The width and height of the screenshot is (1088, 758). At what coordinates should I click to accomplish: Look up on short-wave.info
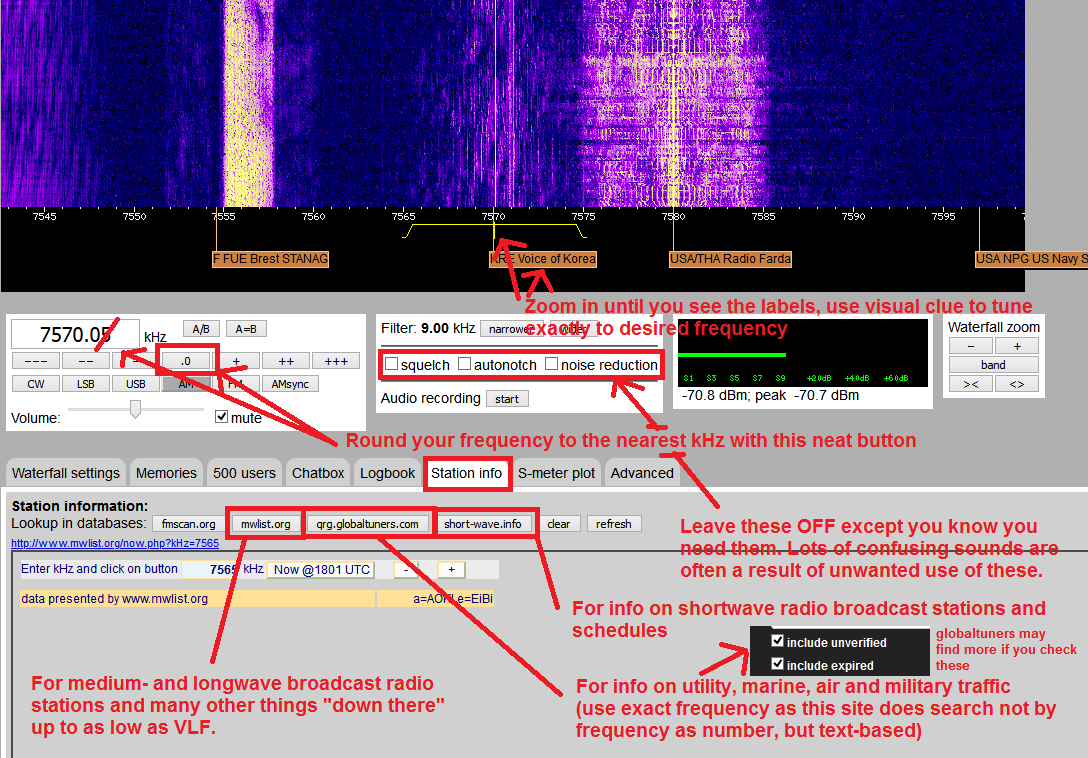[x=483, y=524]
